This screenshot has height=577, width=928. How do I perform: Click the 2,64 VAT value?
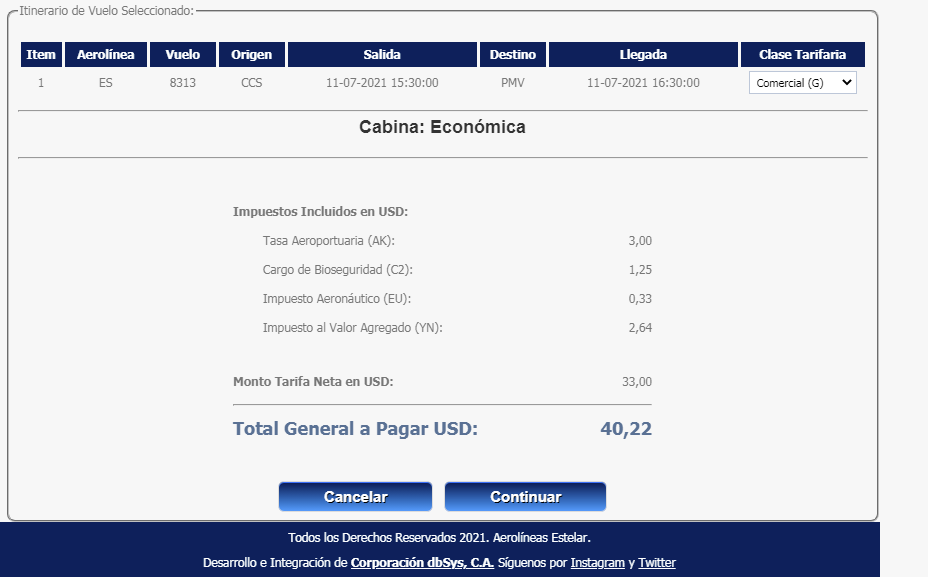click(x=640, y=328)
